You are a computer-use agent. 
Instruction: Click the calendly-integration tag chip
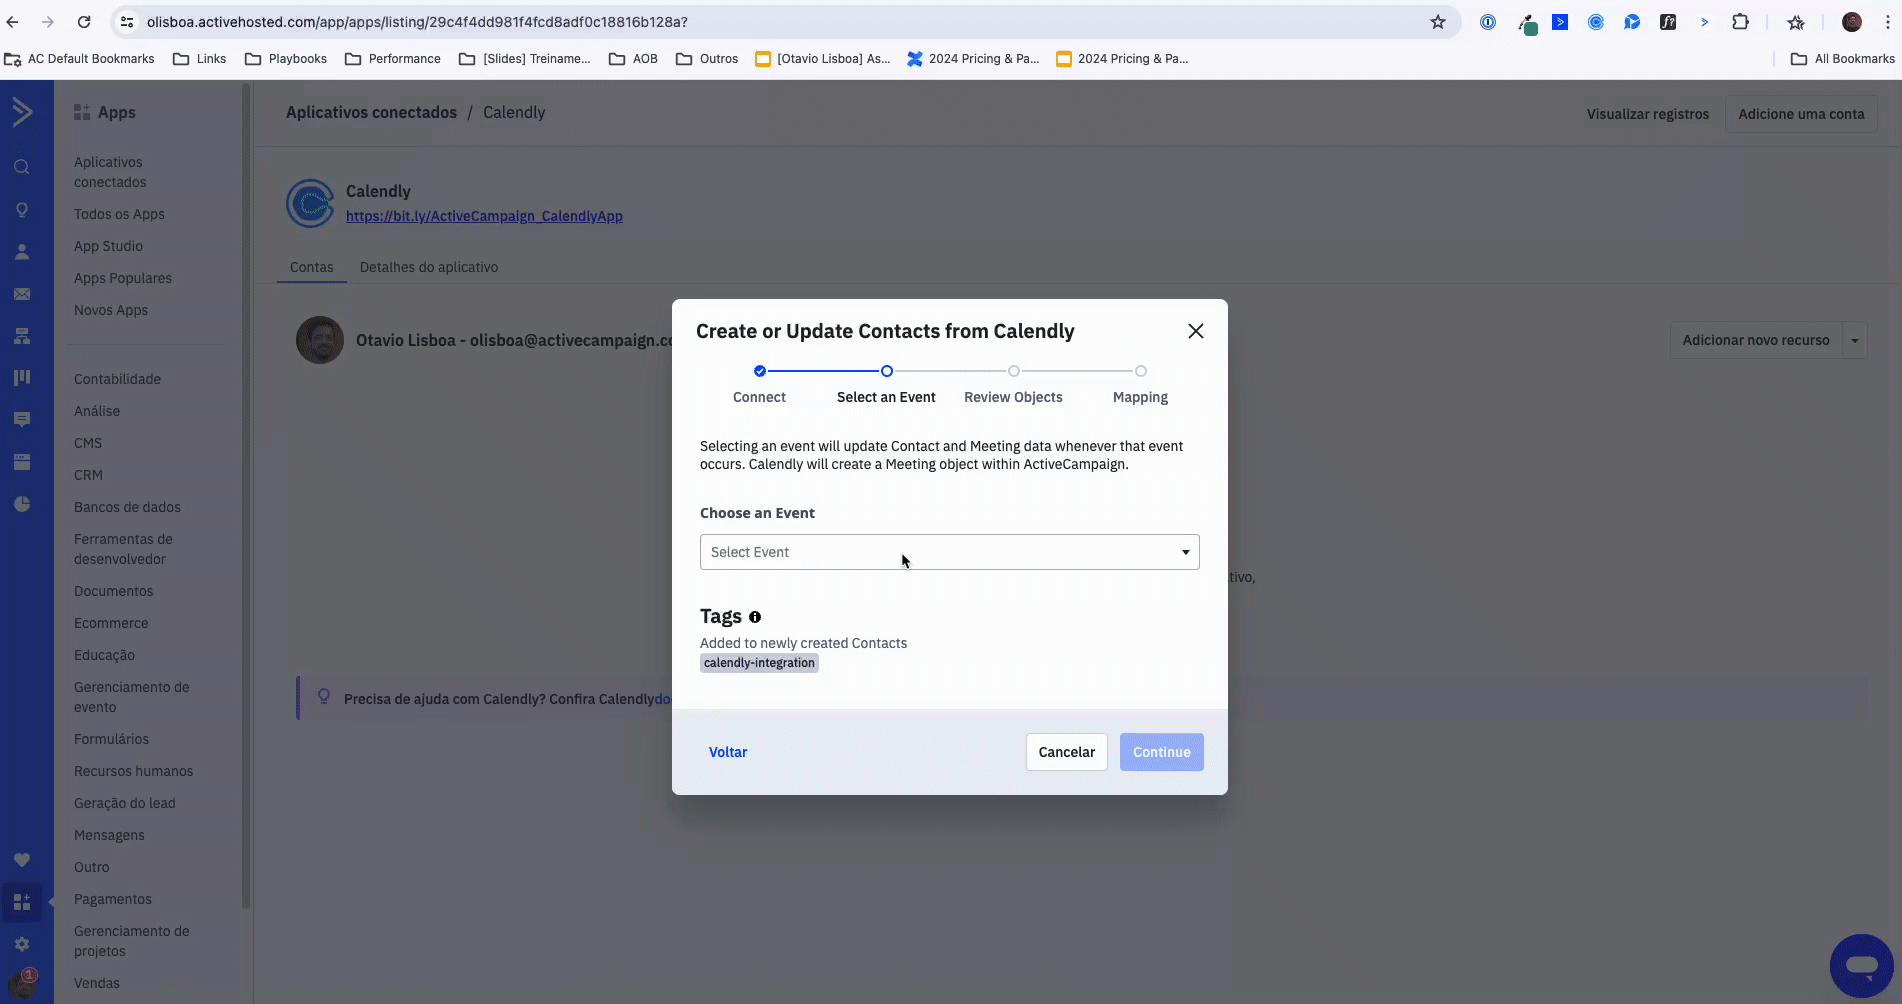pos(759,663)
